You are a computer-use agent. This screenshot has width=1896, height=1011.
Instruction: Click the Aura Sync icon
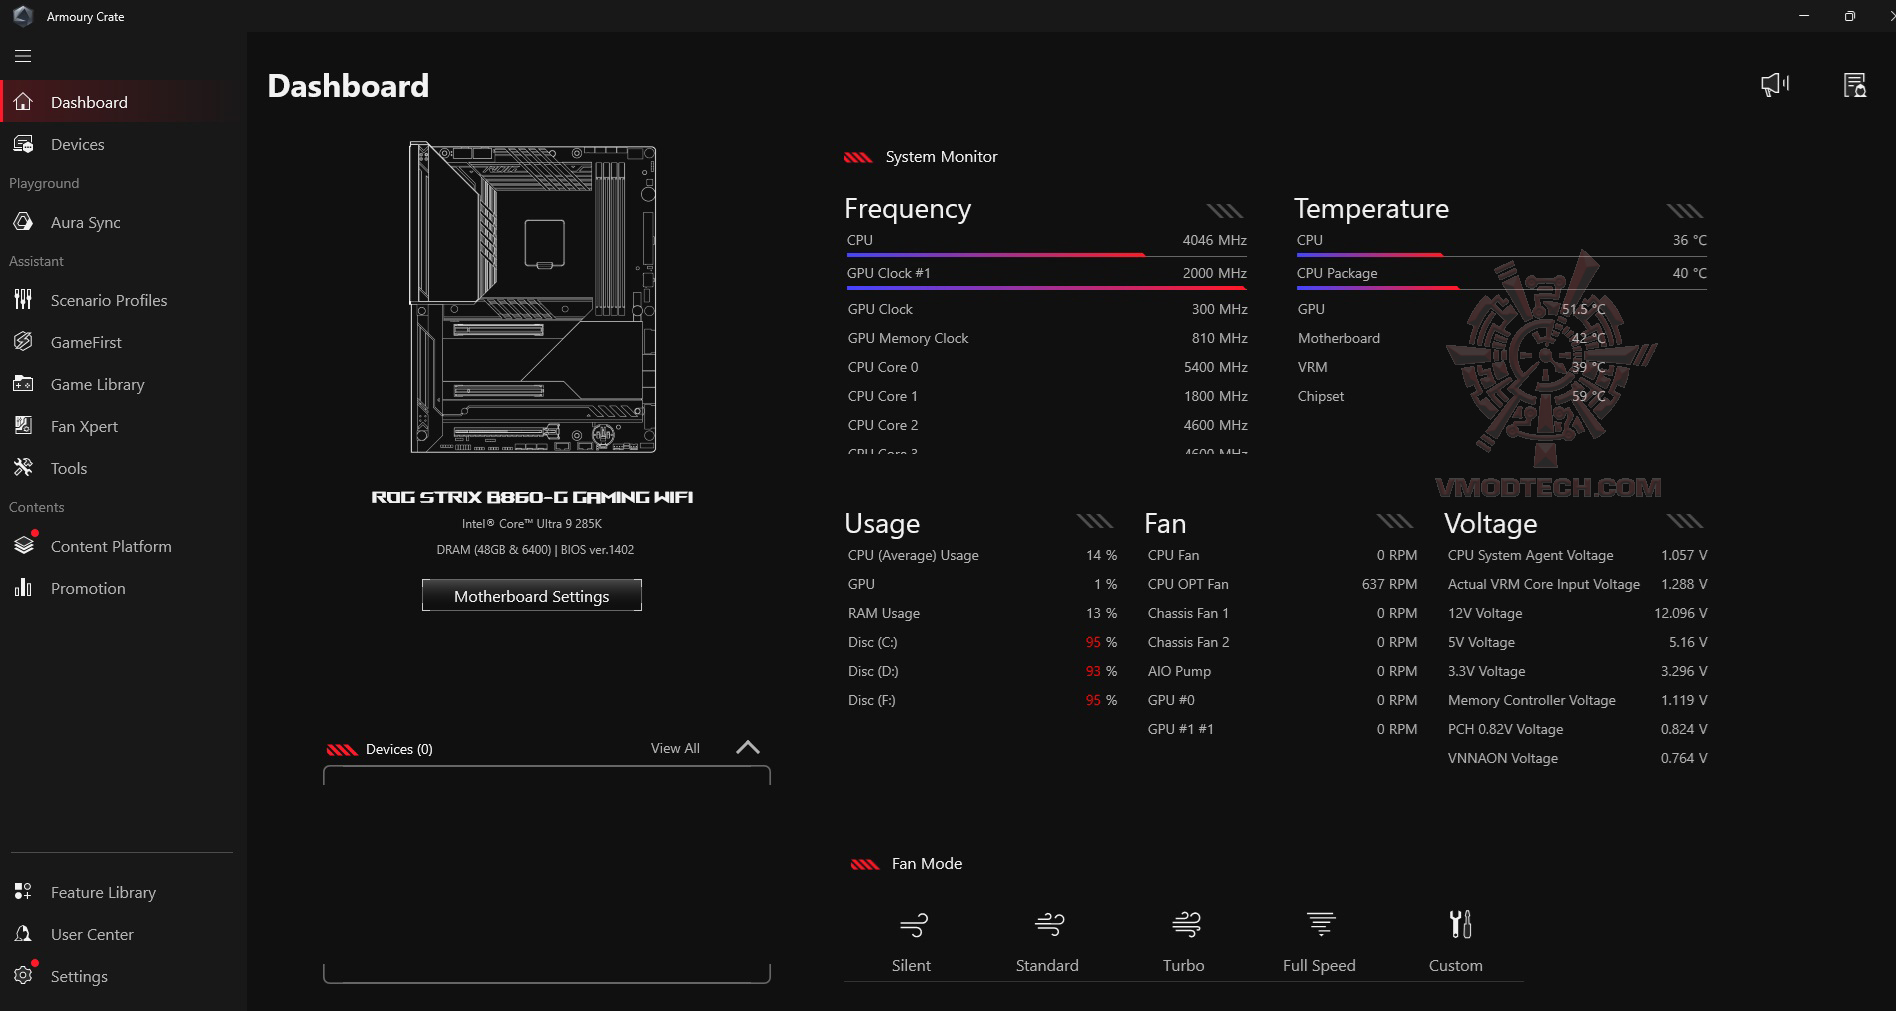[23, 222]
